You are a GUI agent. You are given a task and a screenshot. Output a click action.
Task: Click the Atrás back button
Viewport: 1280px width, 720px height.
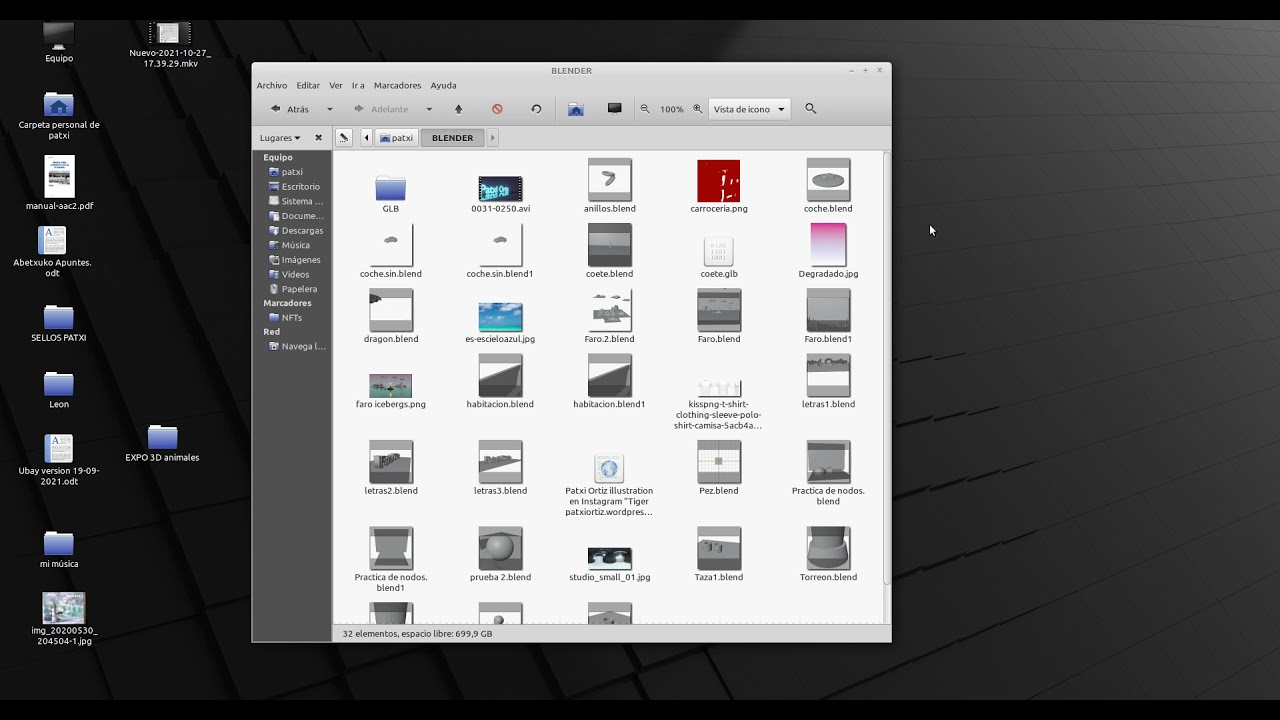click(x=290, y=109)
